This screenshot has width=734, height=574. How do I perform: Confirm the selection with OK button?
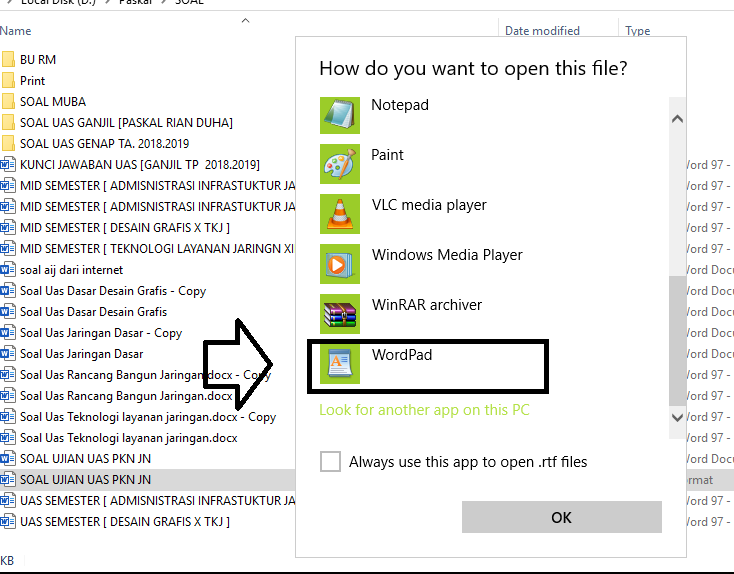coord(562,517)
